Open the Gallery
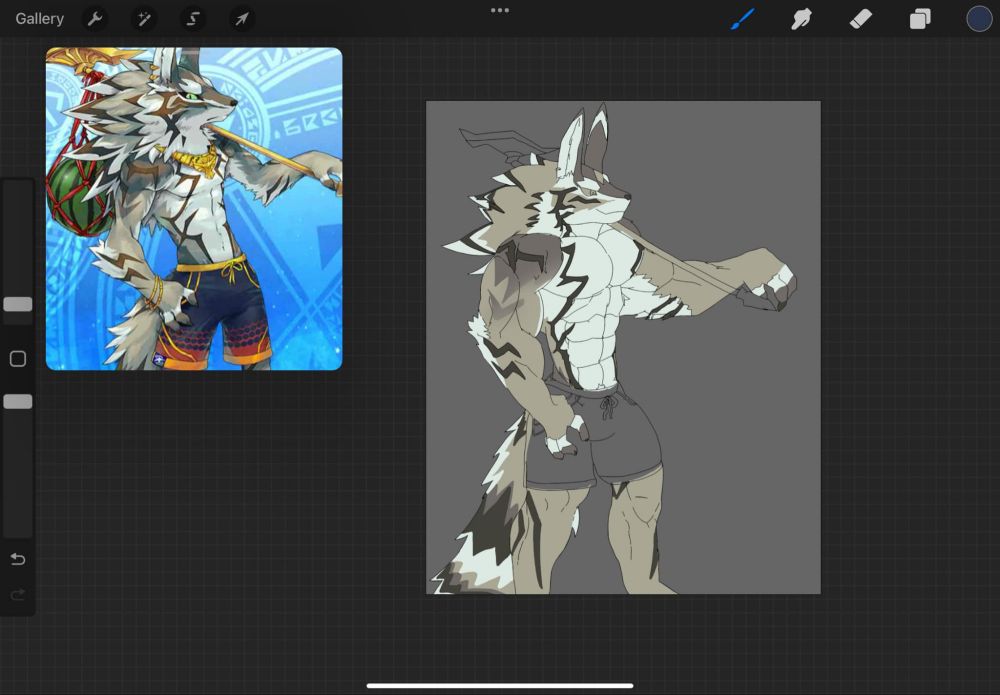This screenshot has width=1000, height=695. pos(40,19)
